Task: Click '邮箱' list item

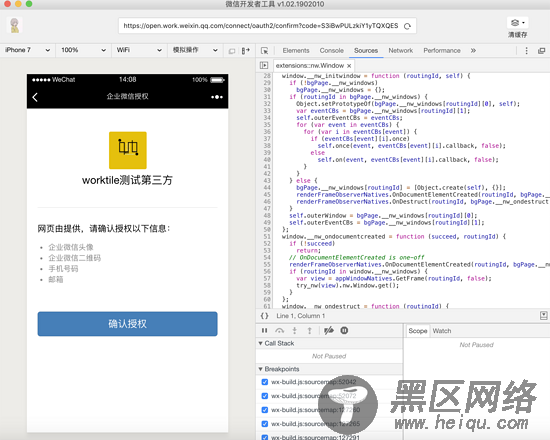Action: [56, 280]
